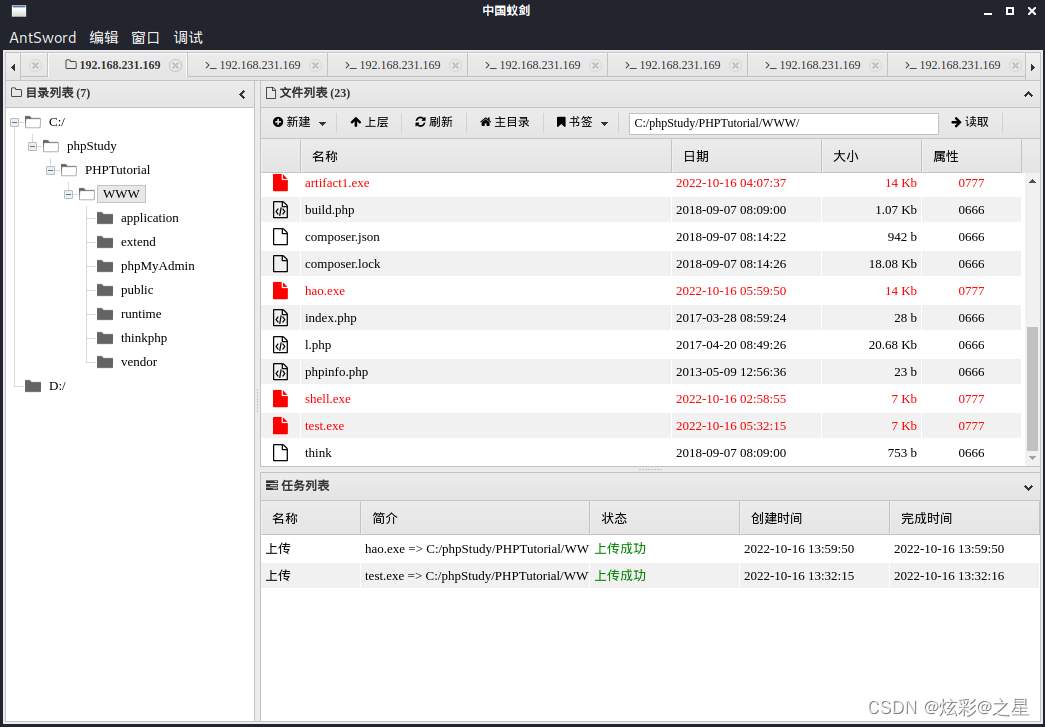Click the runtime folder icon in tree
1045x727 pixels.
tap(105, 314)
